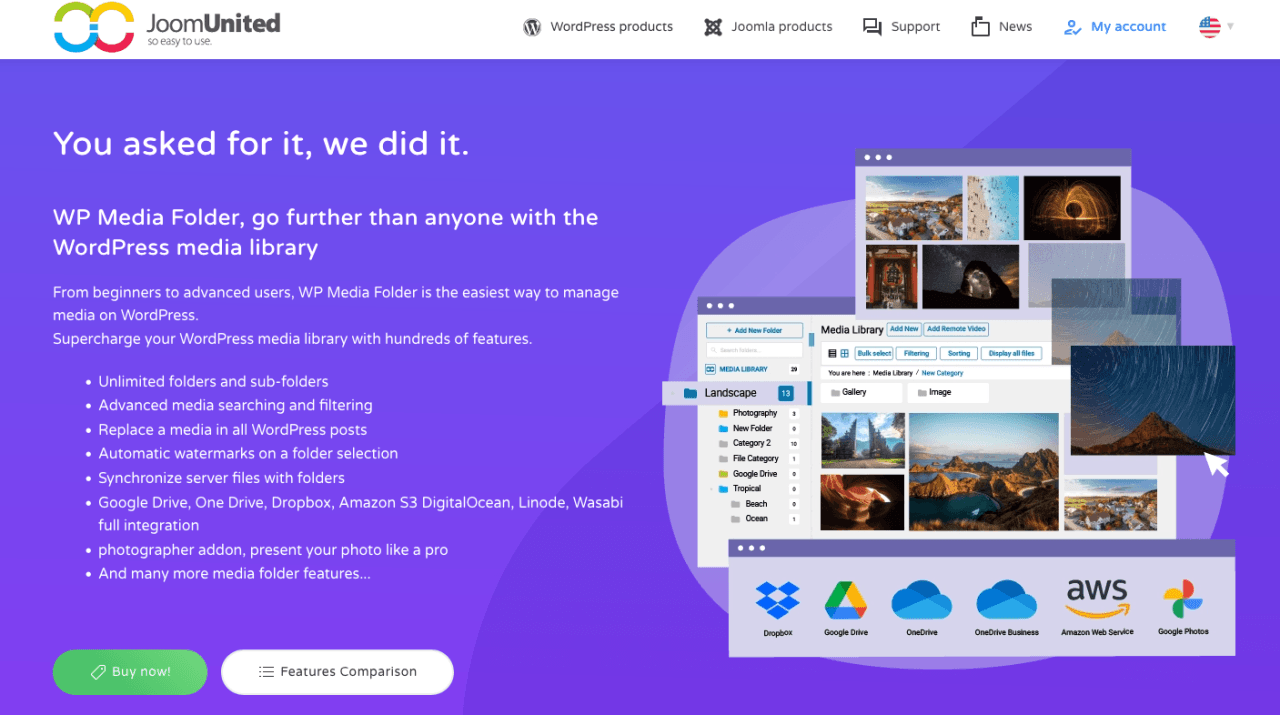1280x715 pixels.
Task: Click the Joomla logo icon in navigation
Action: click(x=713, y=27)
